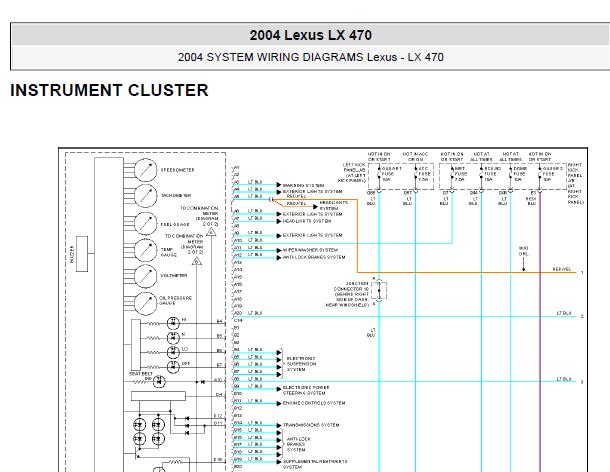Click the HI indicator lamp symbol
610x472 pixels.
pyautogui.click(x=173, y=323)
